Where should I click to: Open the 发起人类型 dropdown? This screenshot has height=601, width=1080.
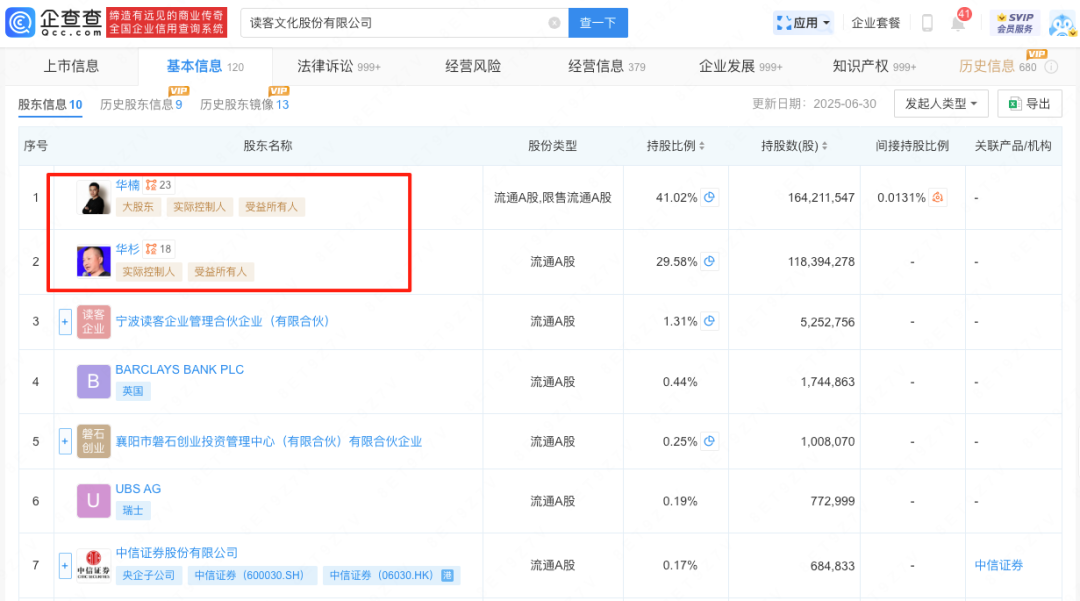coord(941,104)
